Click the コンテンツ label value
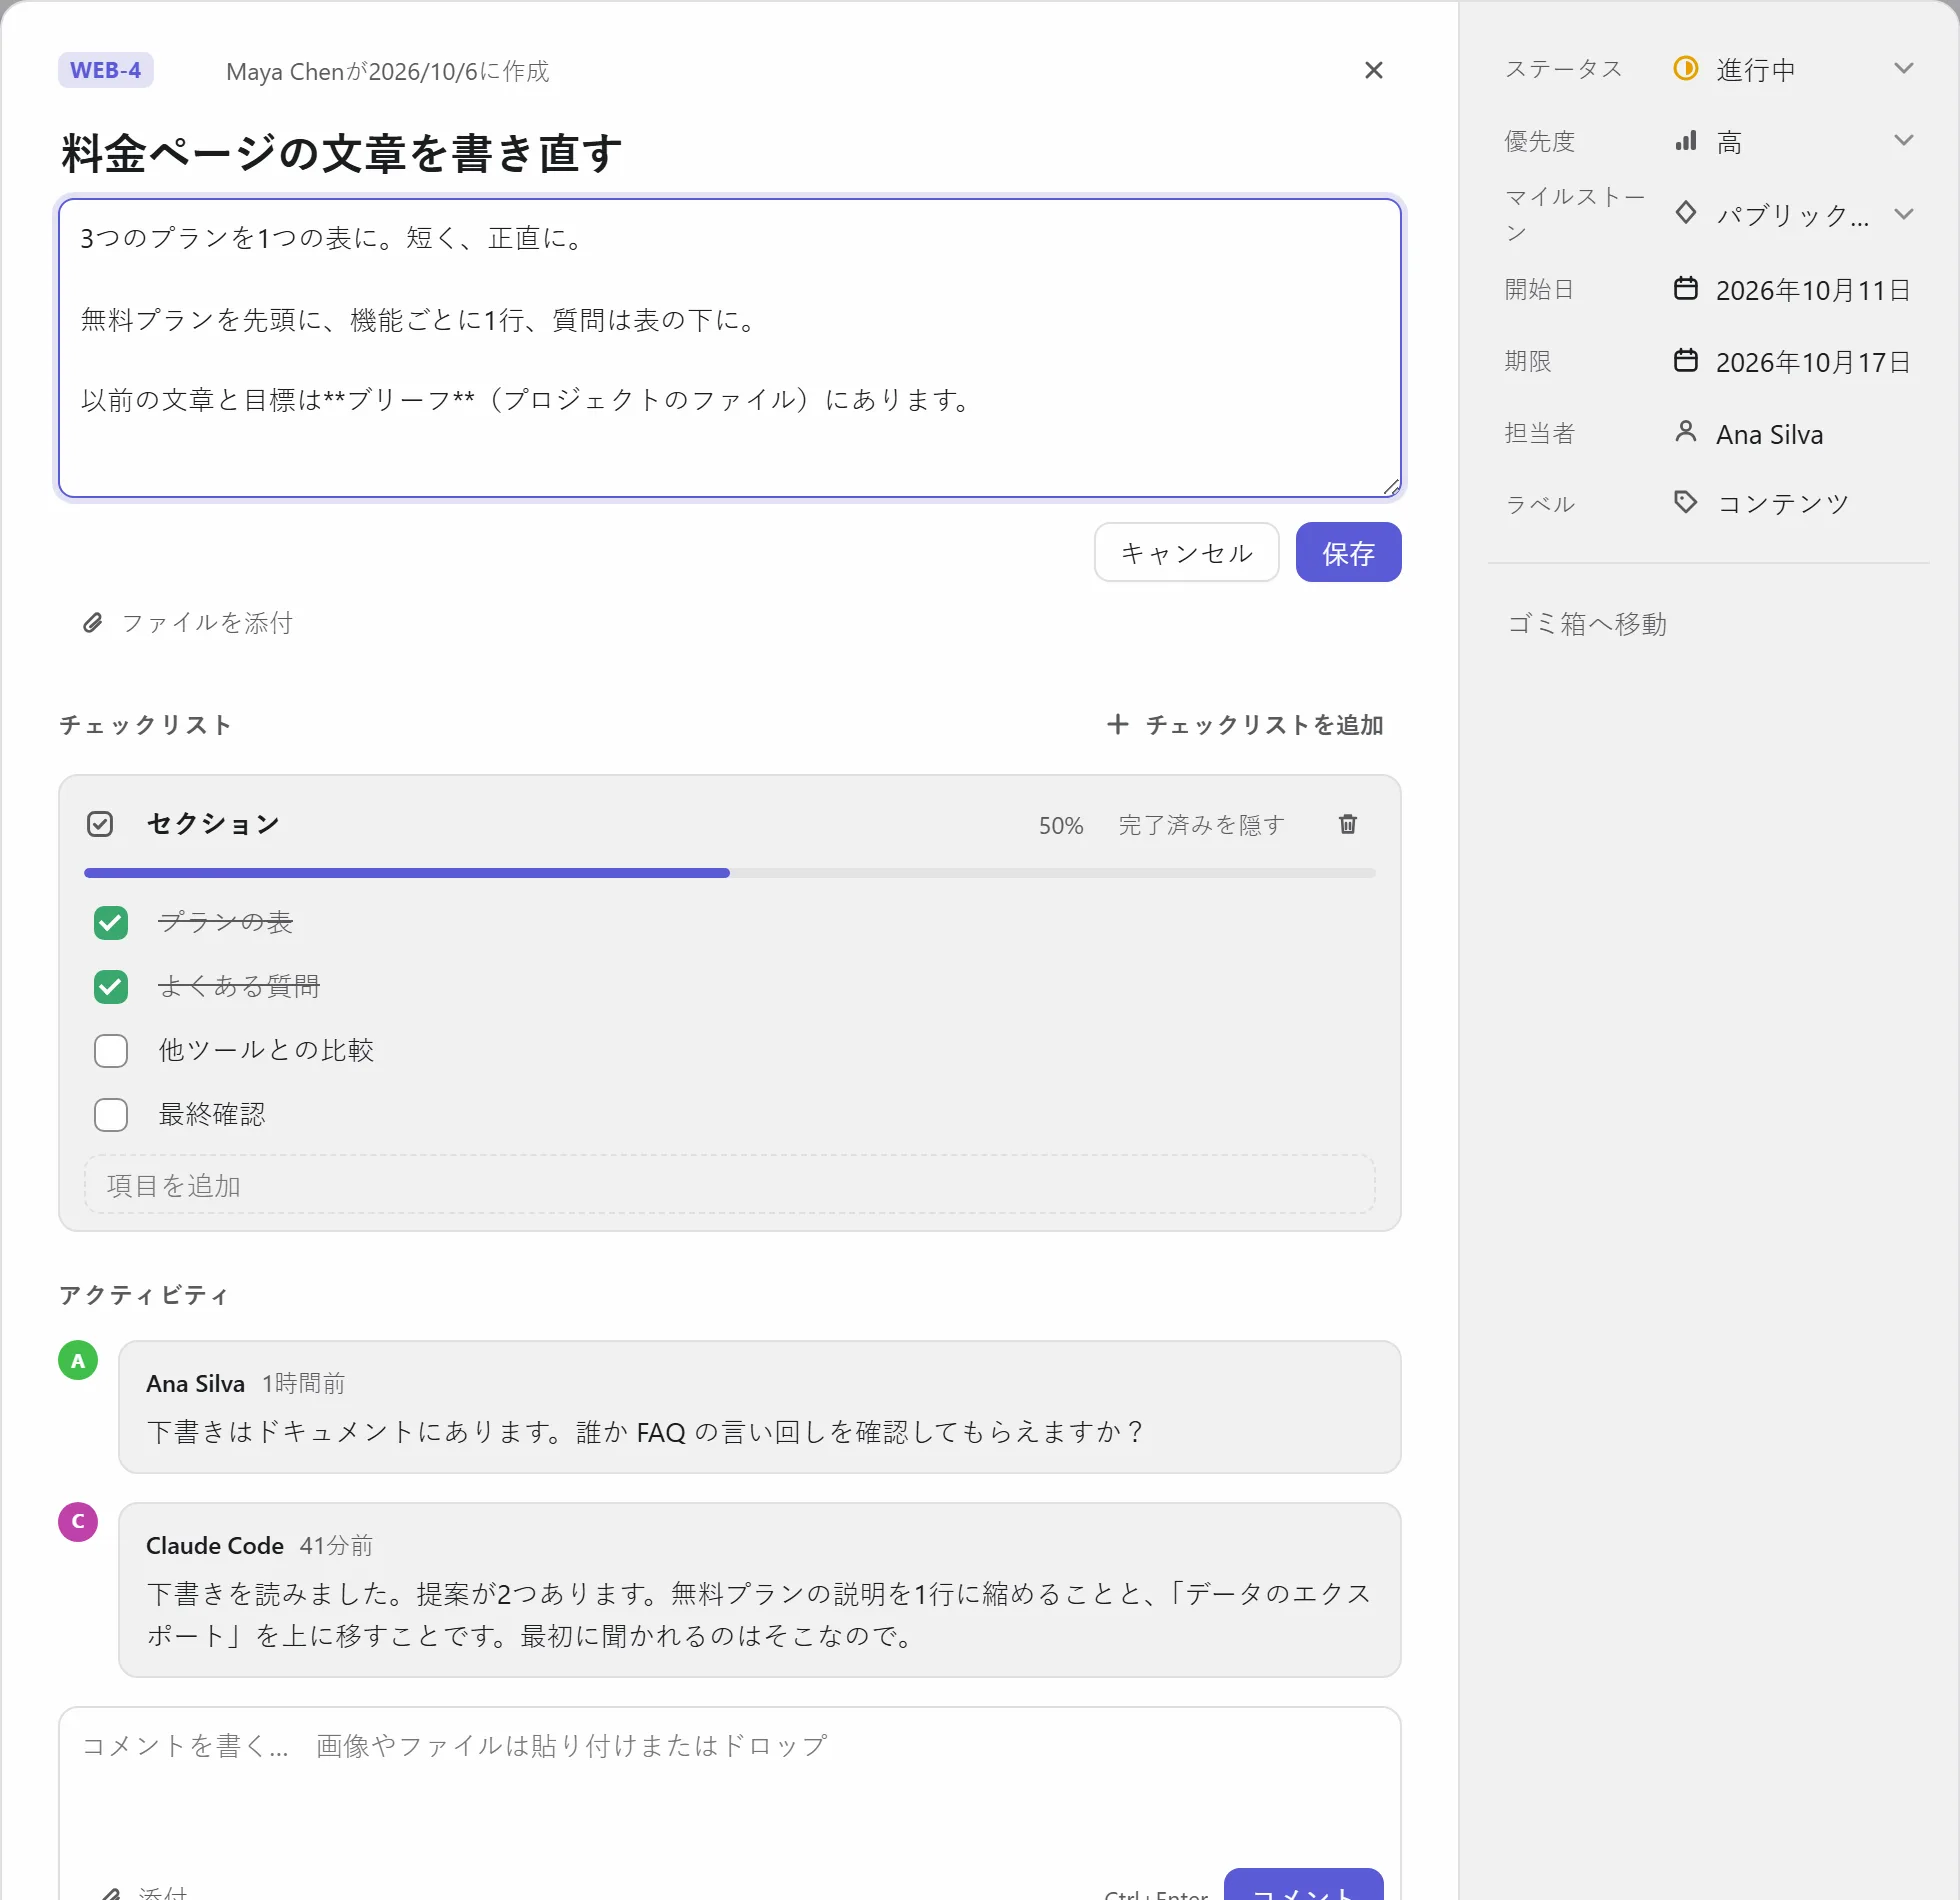 1782,503
